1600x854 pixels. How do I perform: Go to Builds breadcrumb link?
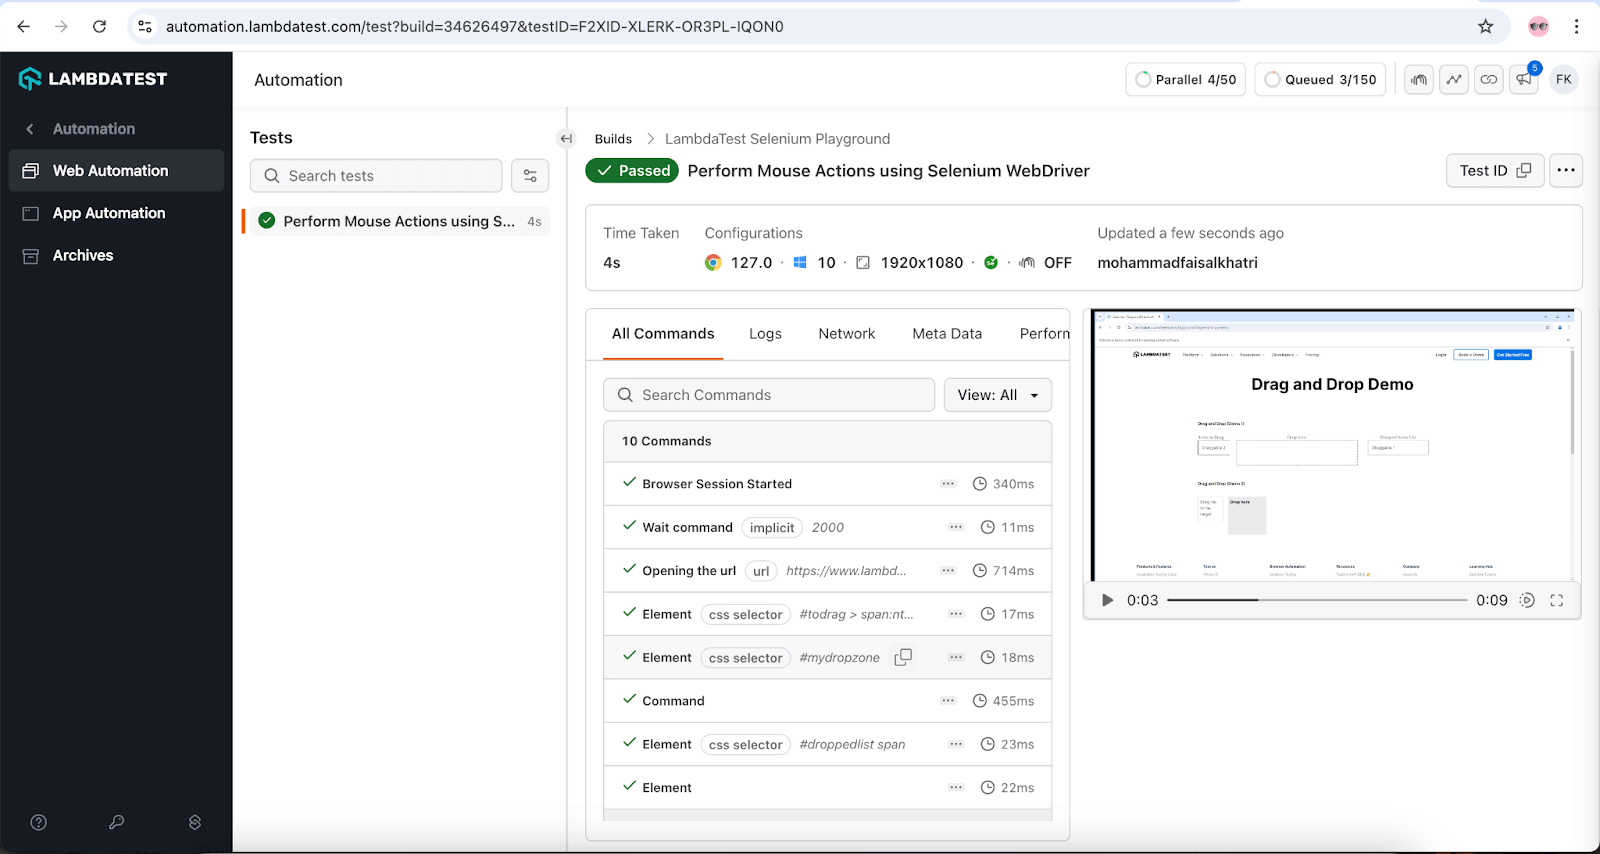[x=613, y=139]
